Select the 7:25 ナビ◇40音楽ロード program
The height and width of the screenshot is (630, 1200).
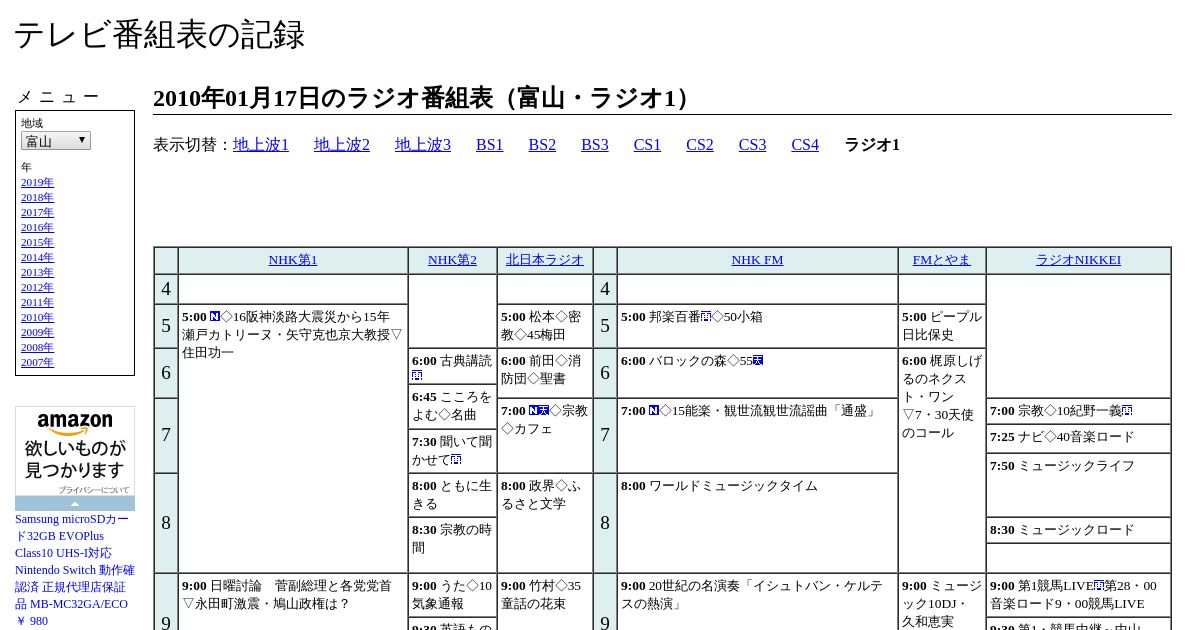pos(1078,438)
